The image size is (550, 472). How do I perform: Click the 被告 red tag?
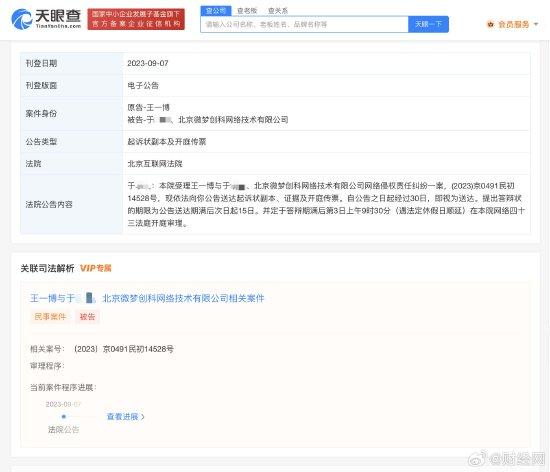87,317
